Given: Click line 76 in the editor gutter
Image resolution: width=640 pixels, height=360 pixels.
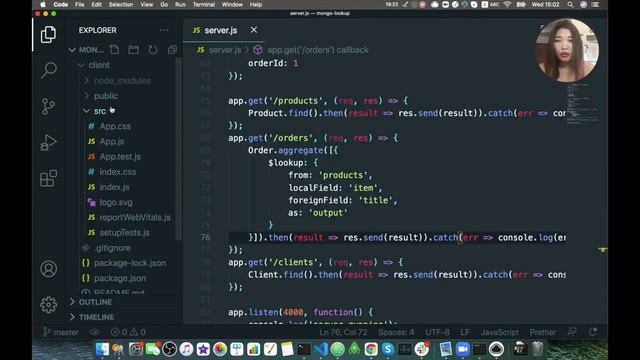Looking at the screenshot, I should click(205, 238).
